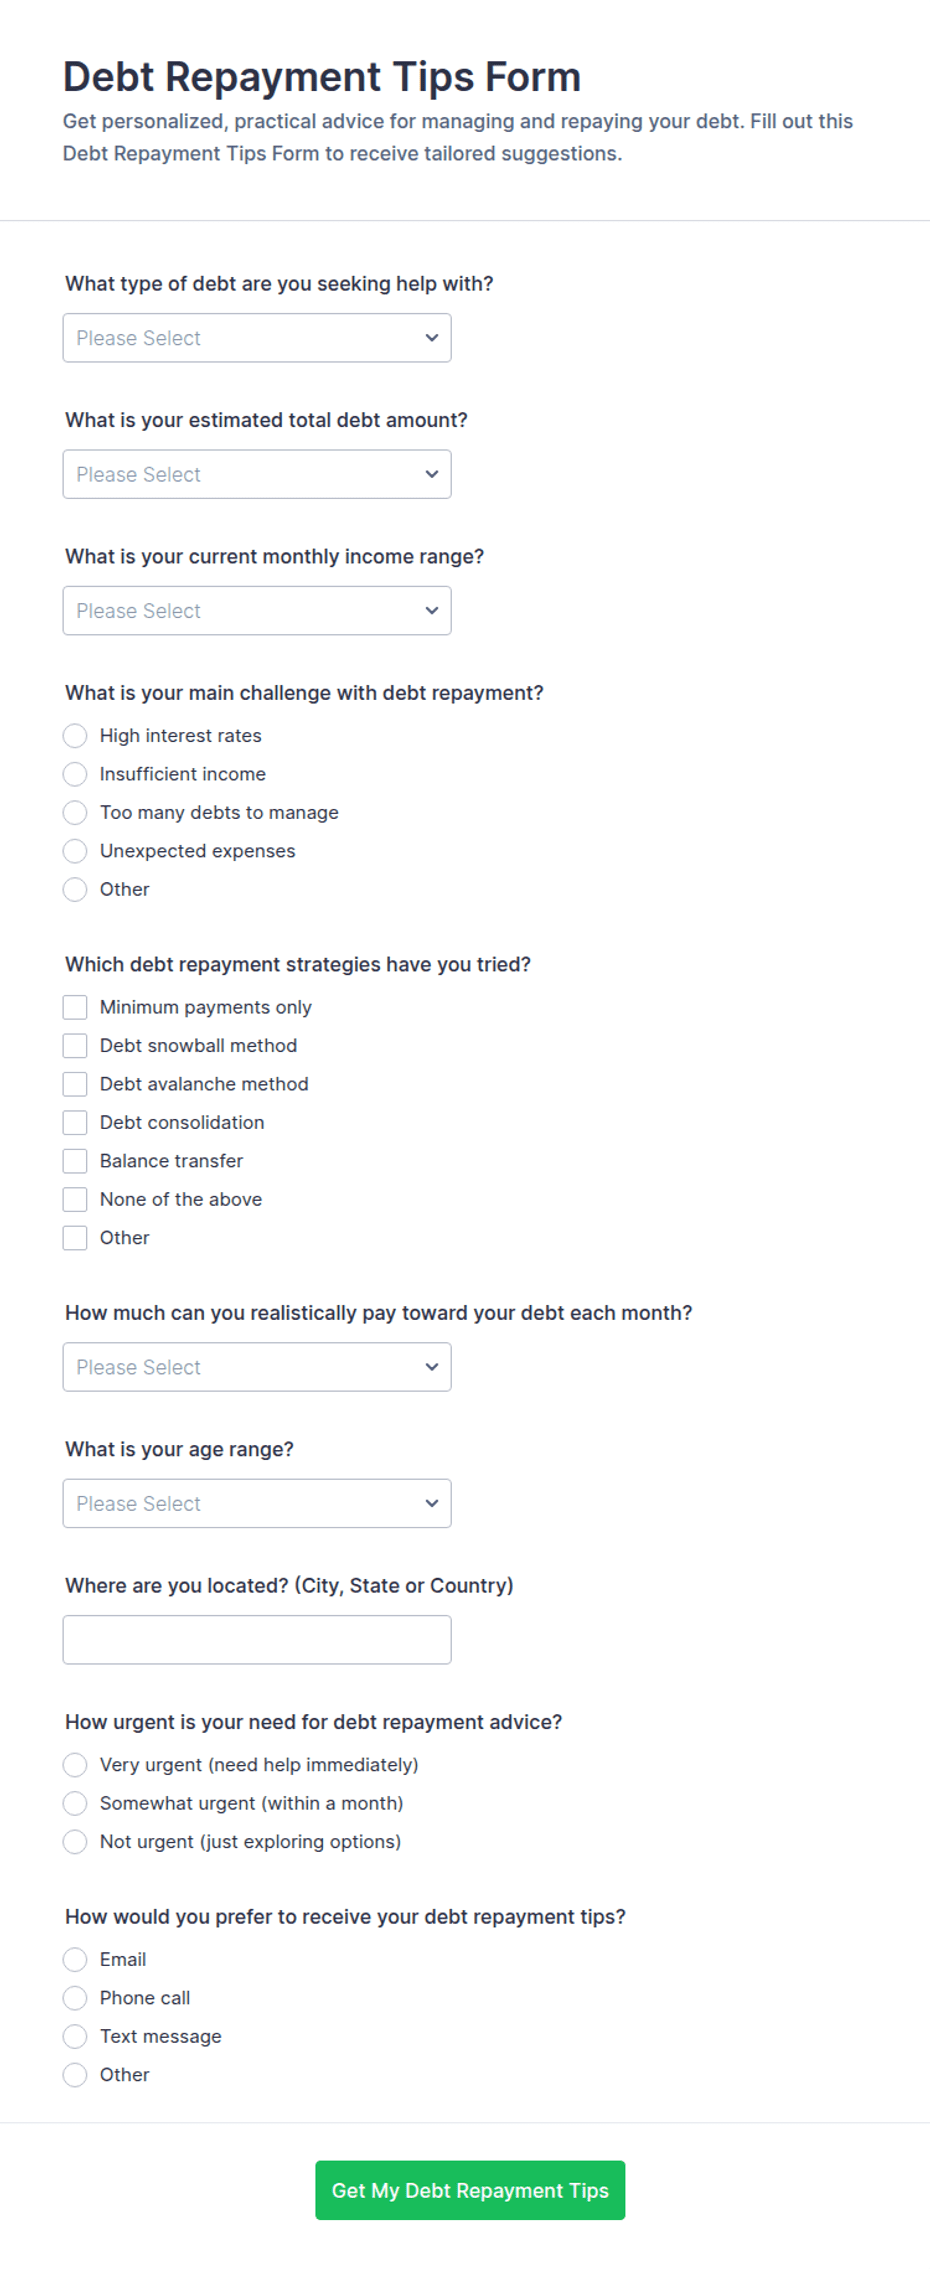Check the Minimum payments only box
This screenshot has width=930, height=2269.
[75, 1007]
